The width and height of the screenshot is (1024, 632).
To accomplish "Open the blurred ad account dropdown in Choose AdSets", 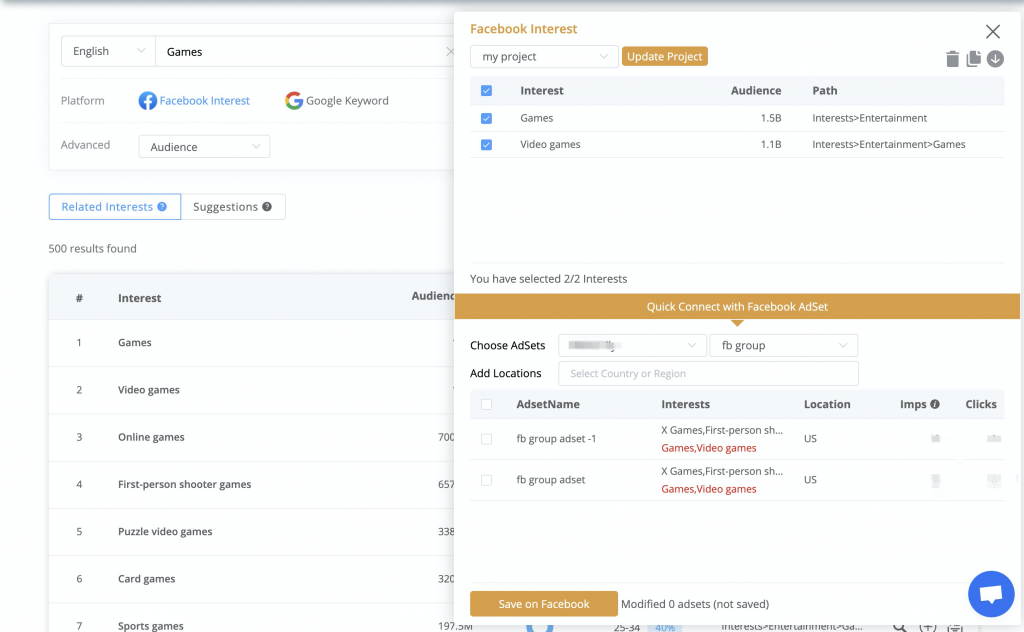I will (632, 345).
